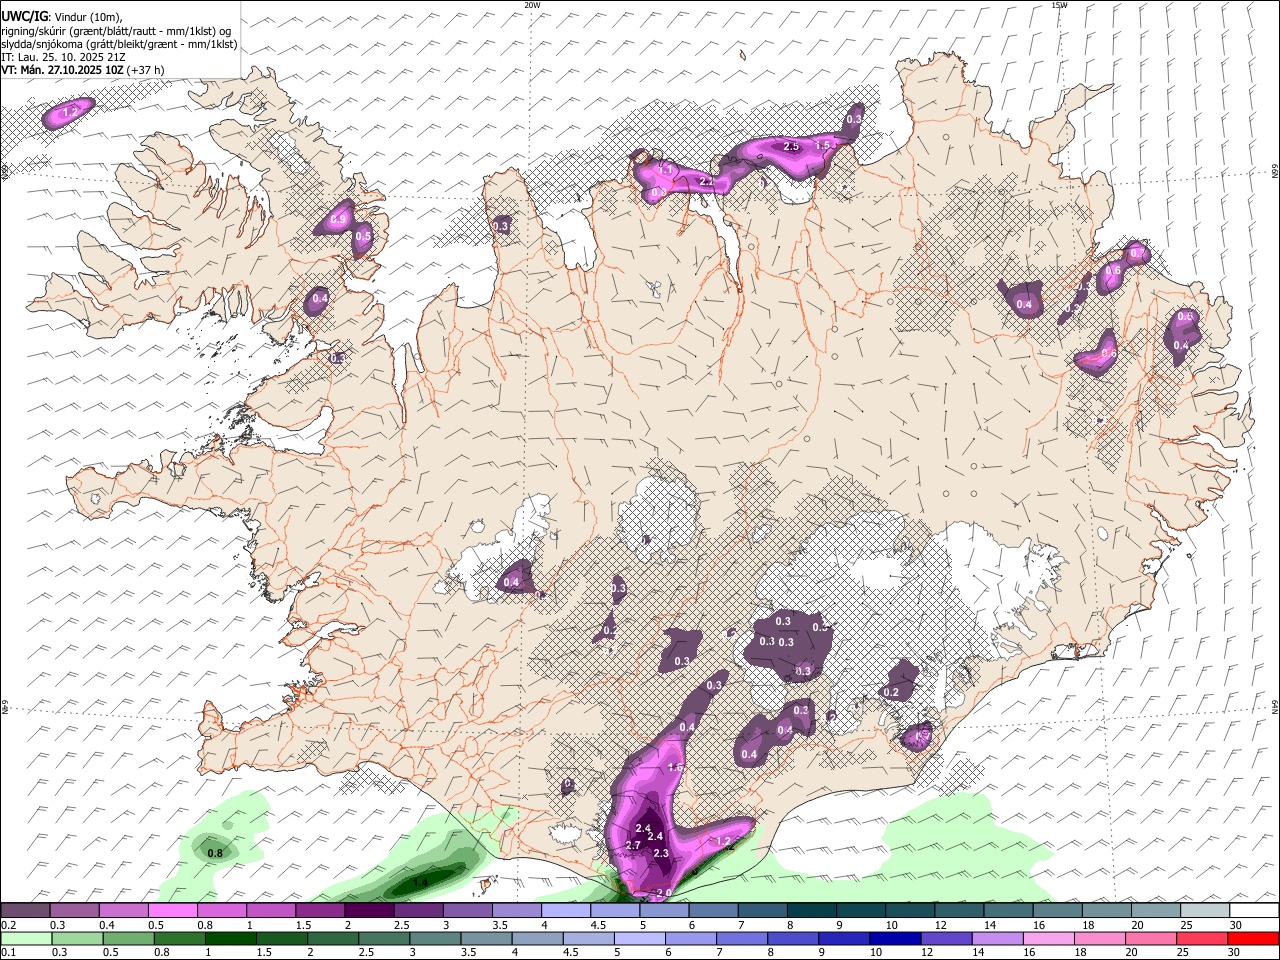Click the upper legend swatch starting at 3
The height and width of the screenshot is (960, 1280).
[x=466, y=911]
